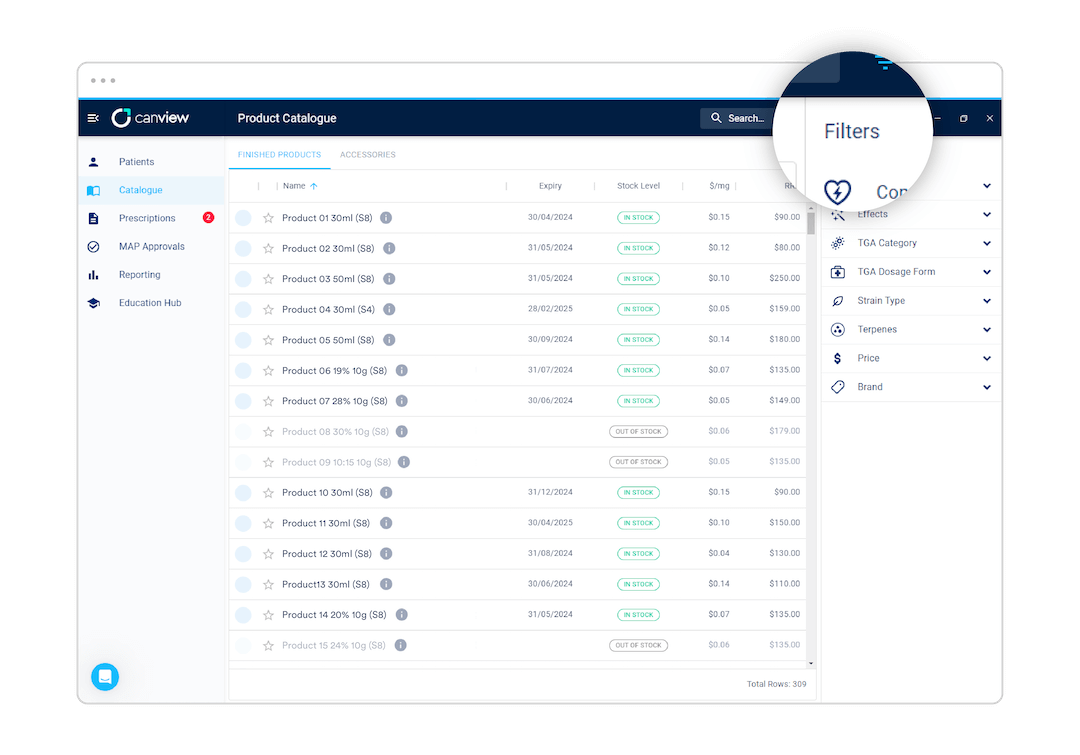Screen dimensions: 1080x755
Task: Open the Catalogue section
Action: (x=152, y=190)
